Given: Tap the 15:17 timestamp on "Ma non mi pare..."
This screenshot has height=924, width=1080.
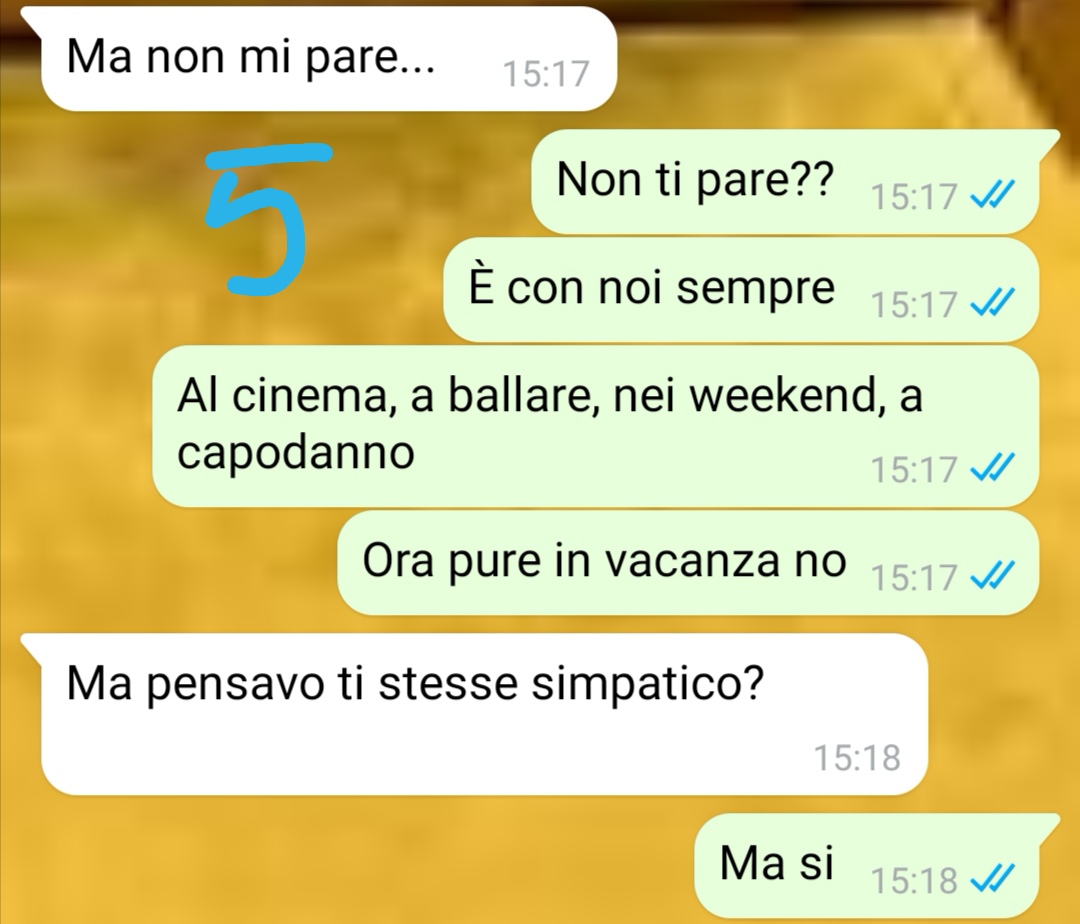Looking at the screenshot, I should [546, 74].
